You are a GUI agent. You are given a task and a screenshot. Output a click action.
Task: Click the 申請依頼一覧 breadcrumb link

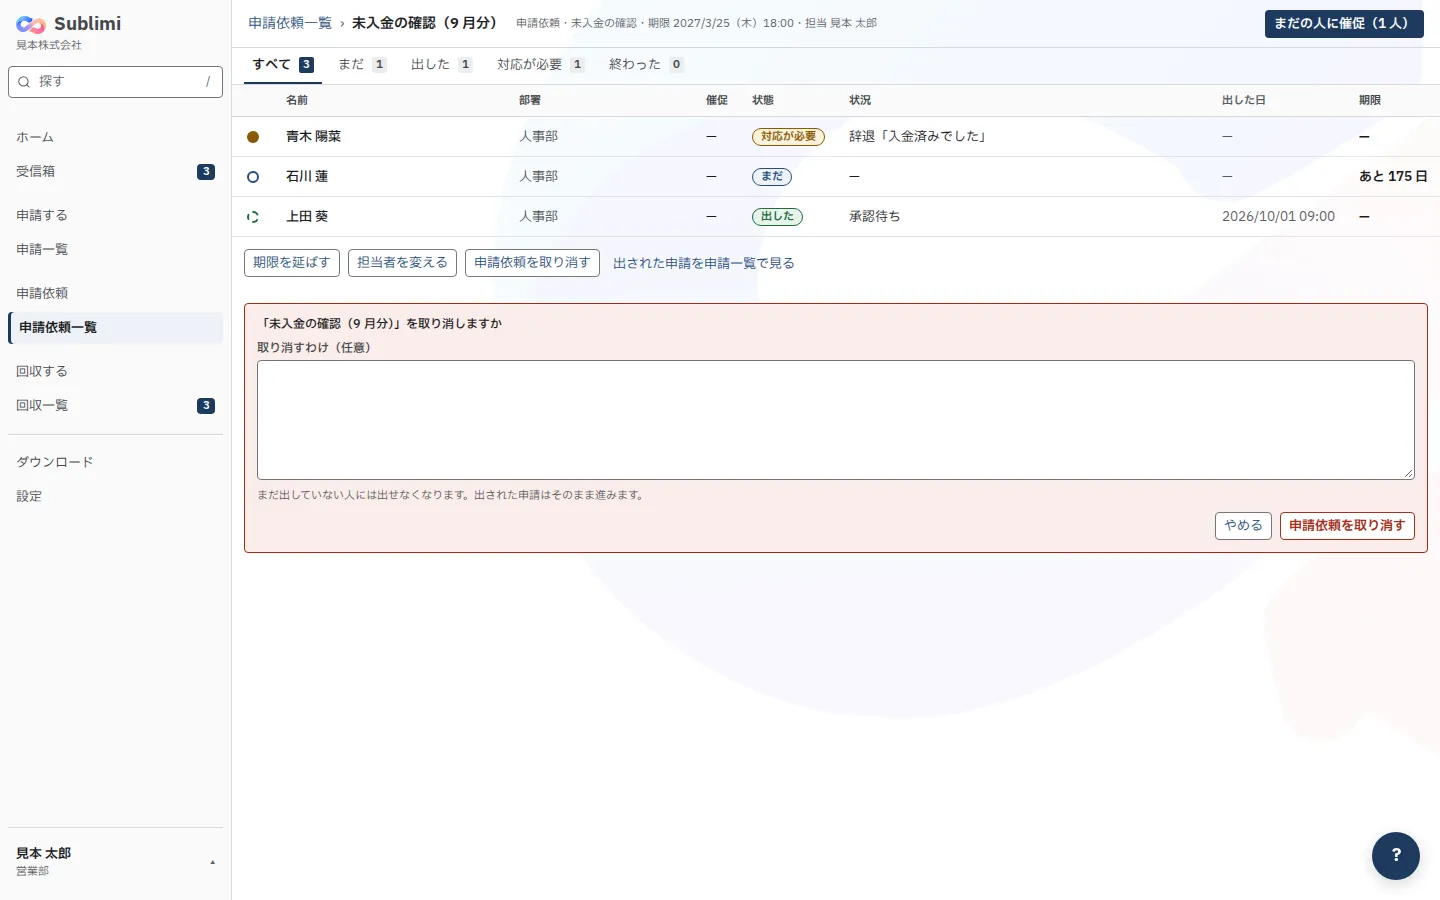coord(290,23)
